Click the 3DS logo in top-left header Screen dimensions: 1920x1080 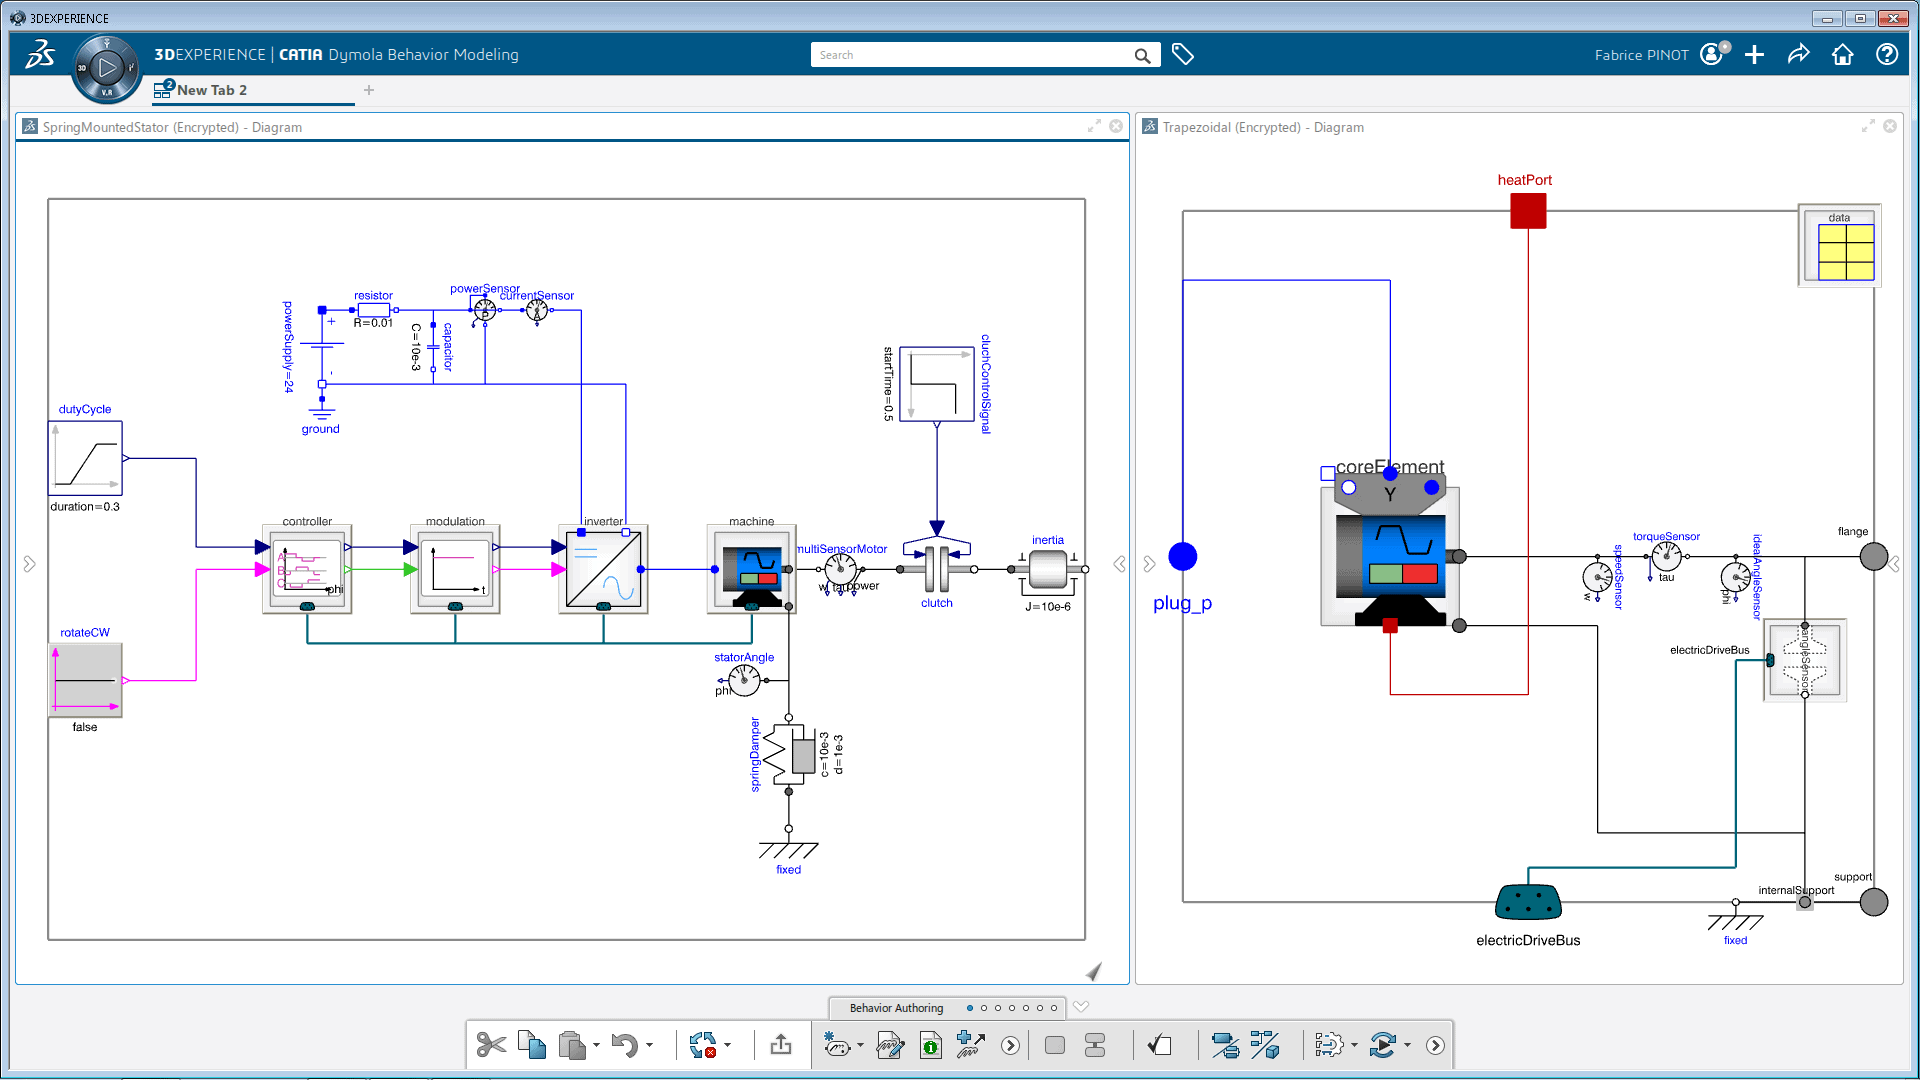pyautogui.click(x=40, y=54)
